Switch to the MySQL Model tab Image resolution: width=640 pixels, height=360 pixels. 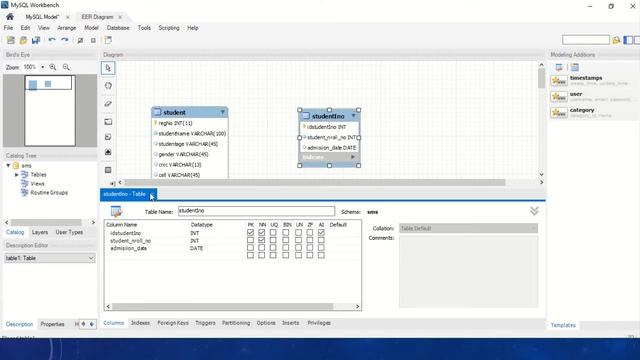pos(42,17)
